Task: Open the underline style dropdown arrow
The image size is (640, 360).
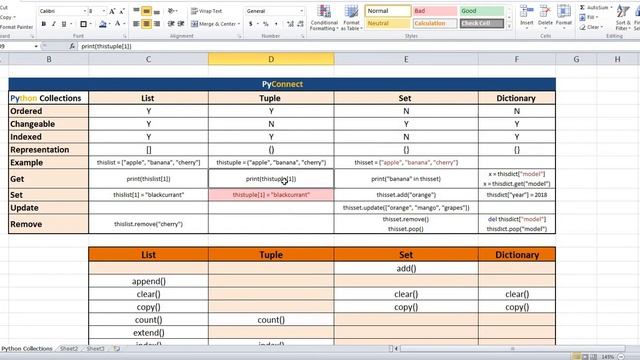Action: pyautogui.click(x=71, y=24)
